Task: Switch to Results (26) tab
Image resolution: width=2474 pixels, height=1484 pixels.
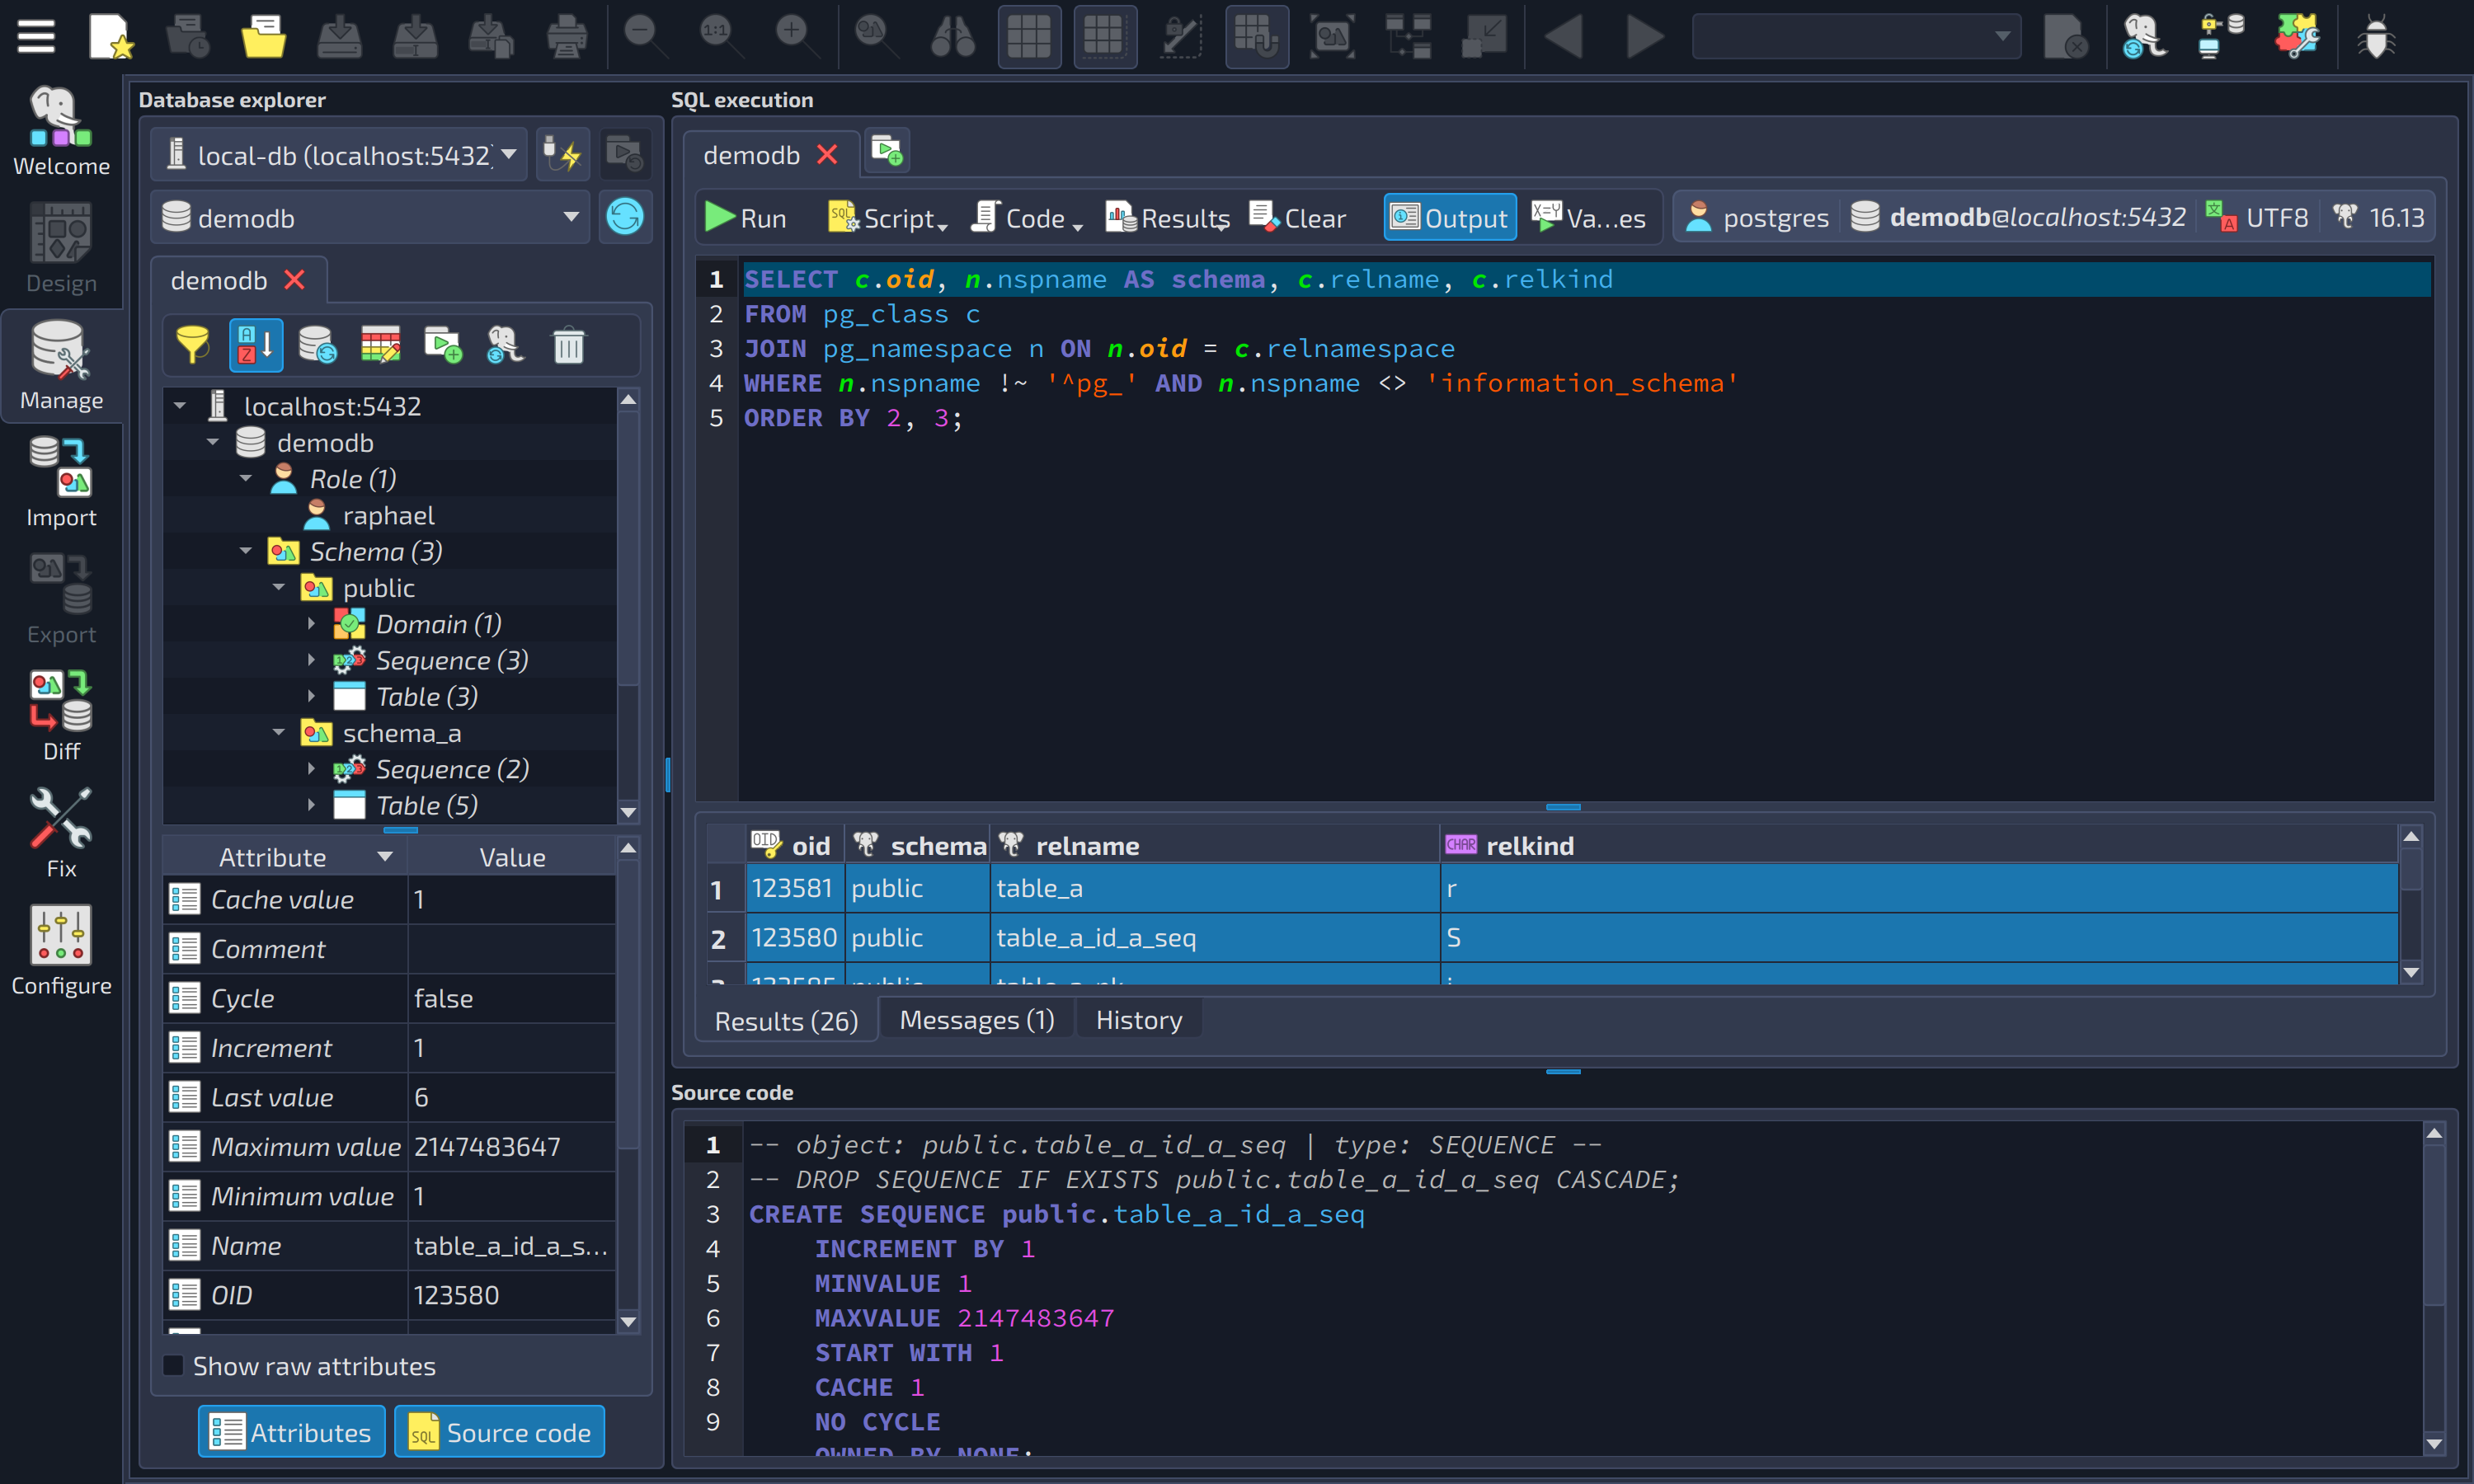Action: pyautogui.click(x=786, y=1020)
